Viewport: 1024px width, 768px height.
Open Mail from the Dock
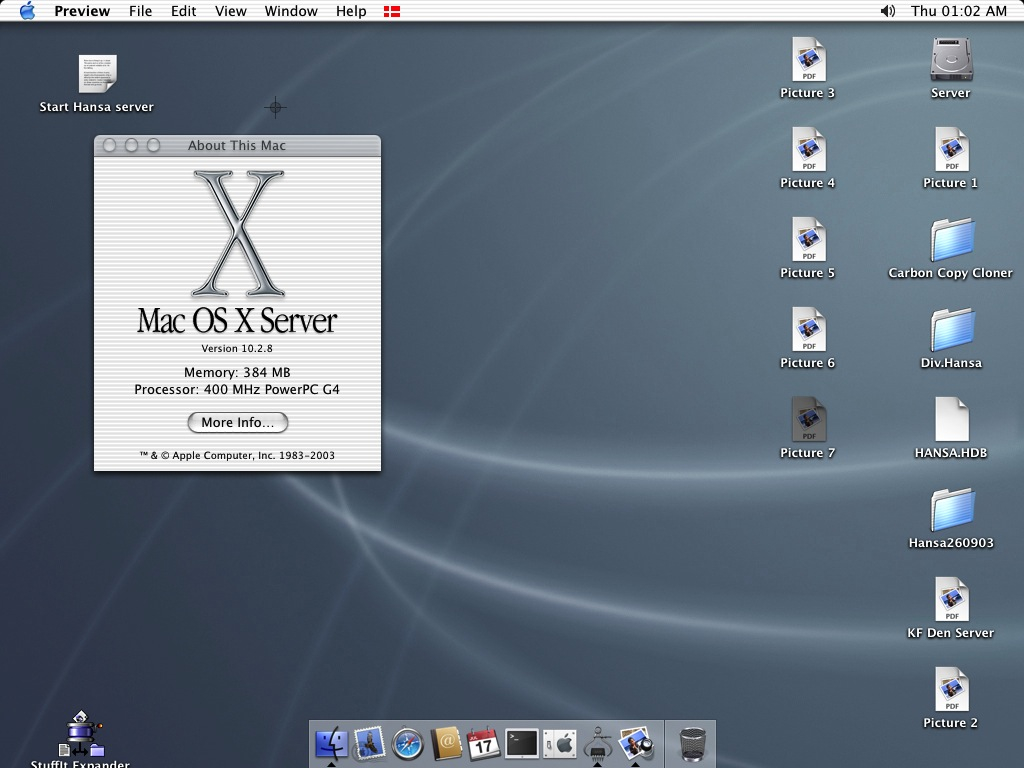[370, 744]
